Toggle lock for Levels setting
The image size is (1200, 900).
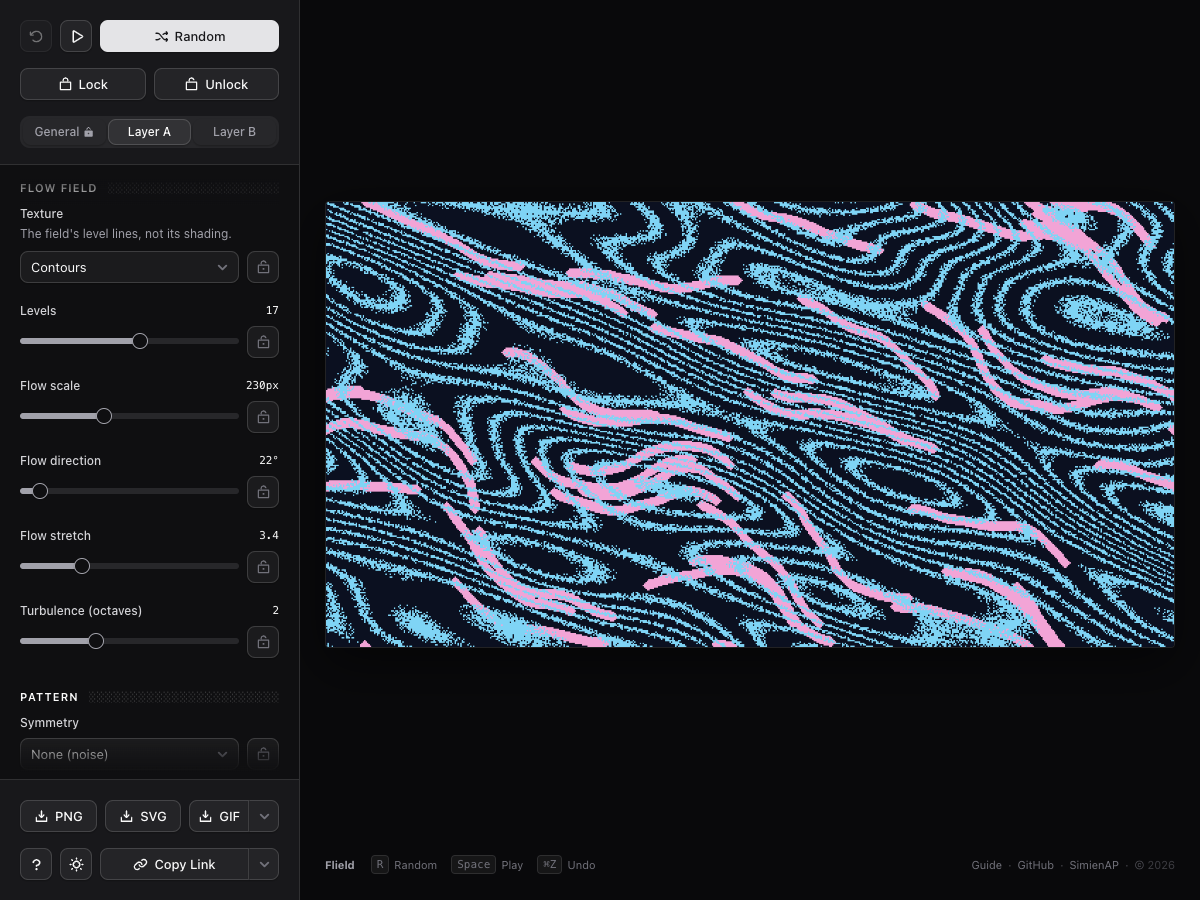(x=263, y=342)
